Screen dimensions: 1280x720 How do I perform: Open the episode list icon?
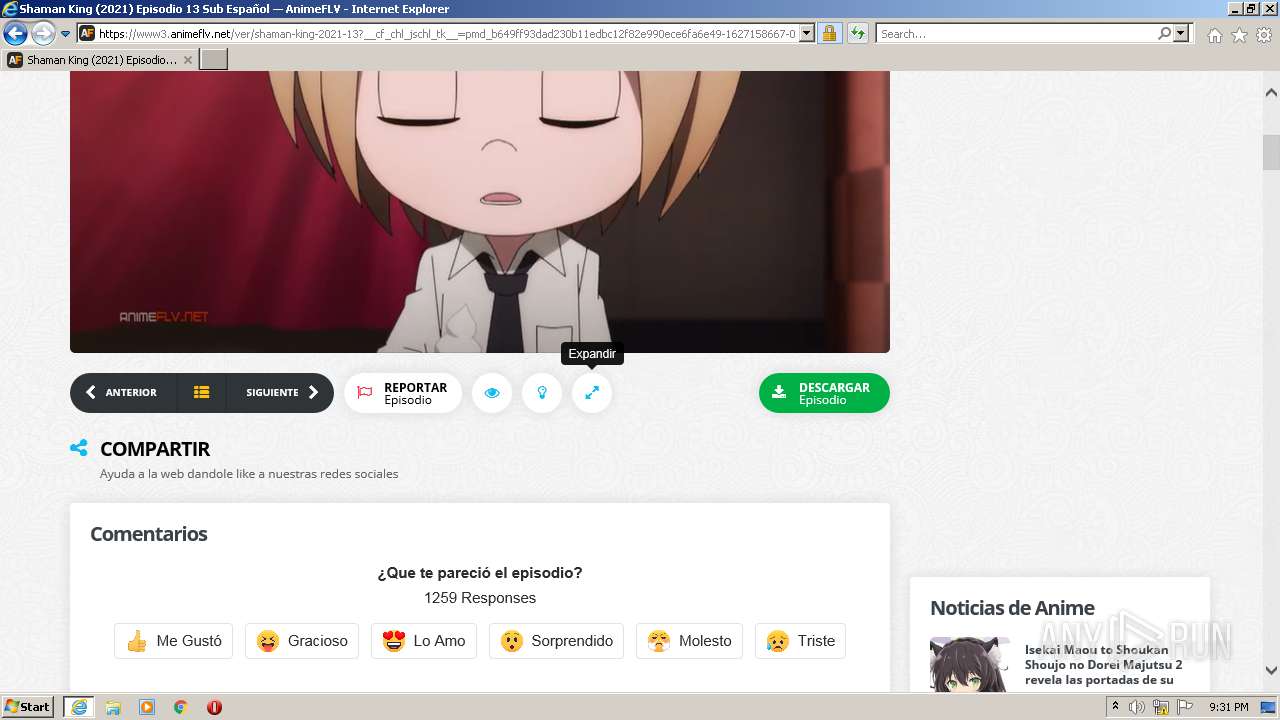(x=202, y=393)
